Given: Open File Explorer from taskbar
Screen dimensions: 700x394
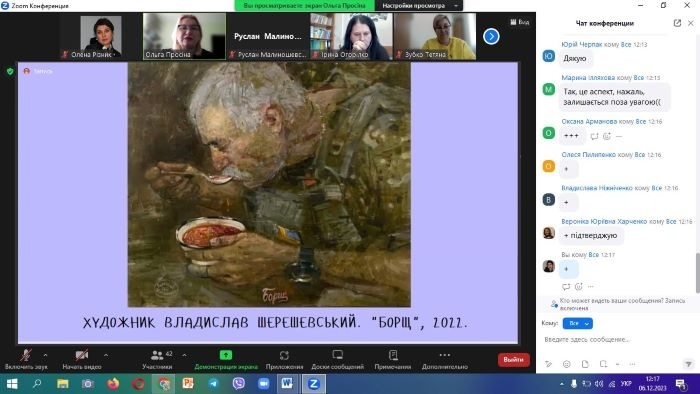Looking at the screenshot, I should pos(62,384).
